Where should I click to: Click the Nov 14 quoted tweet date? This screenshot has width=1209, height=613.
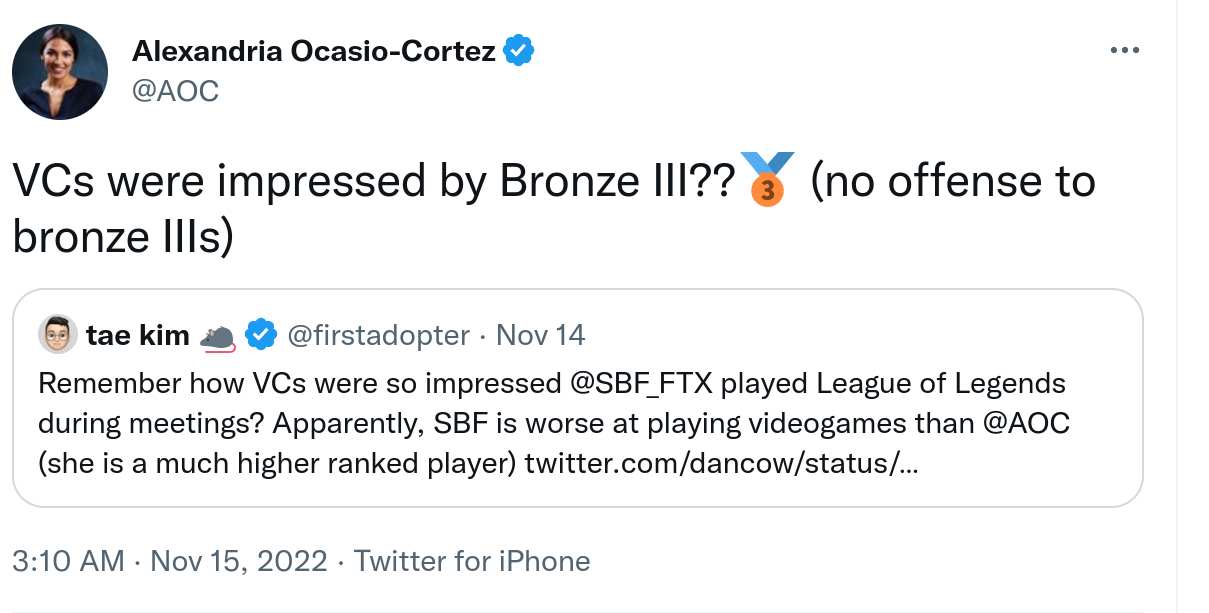[540, 336]
